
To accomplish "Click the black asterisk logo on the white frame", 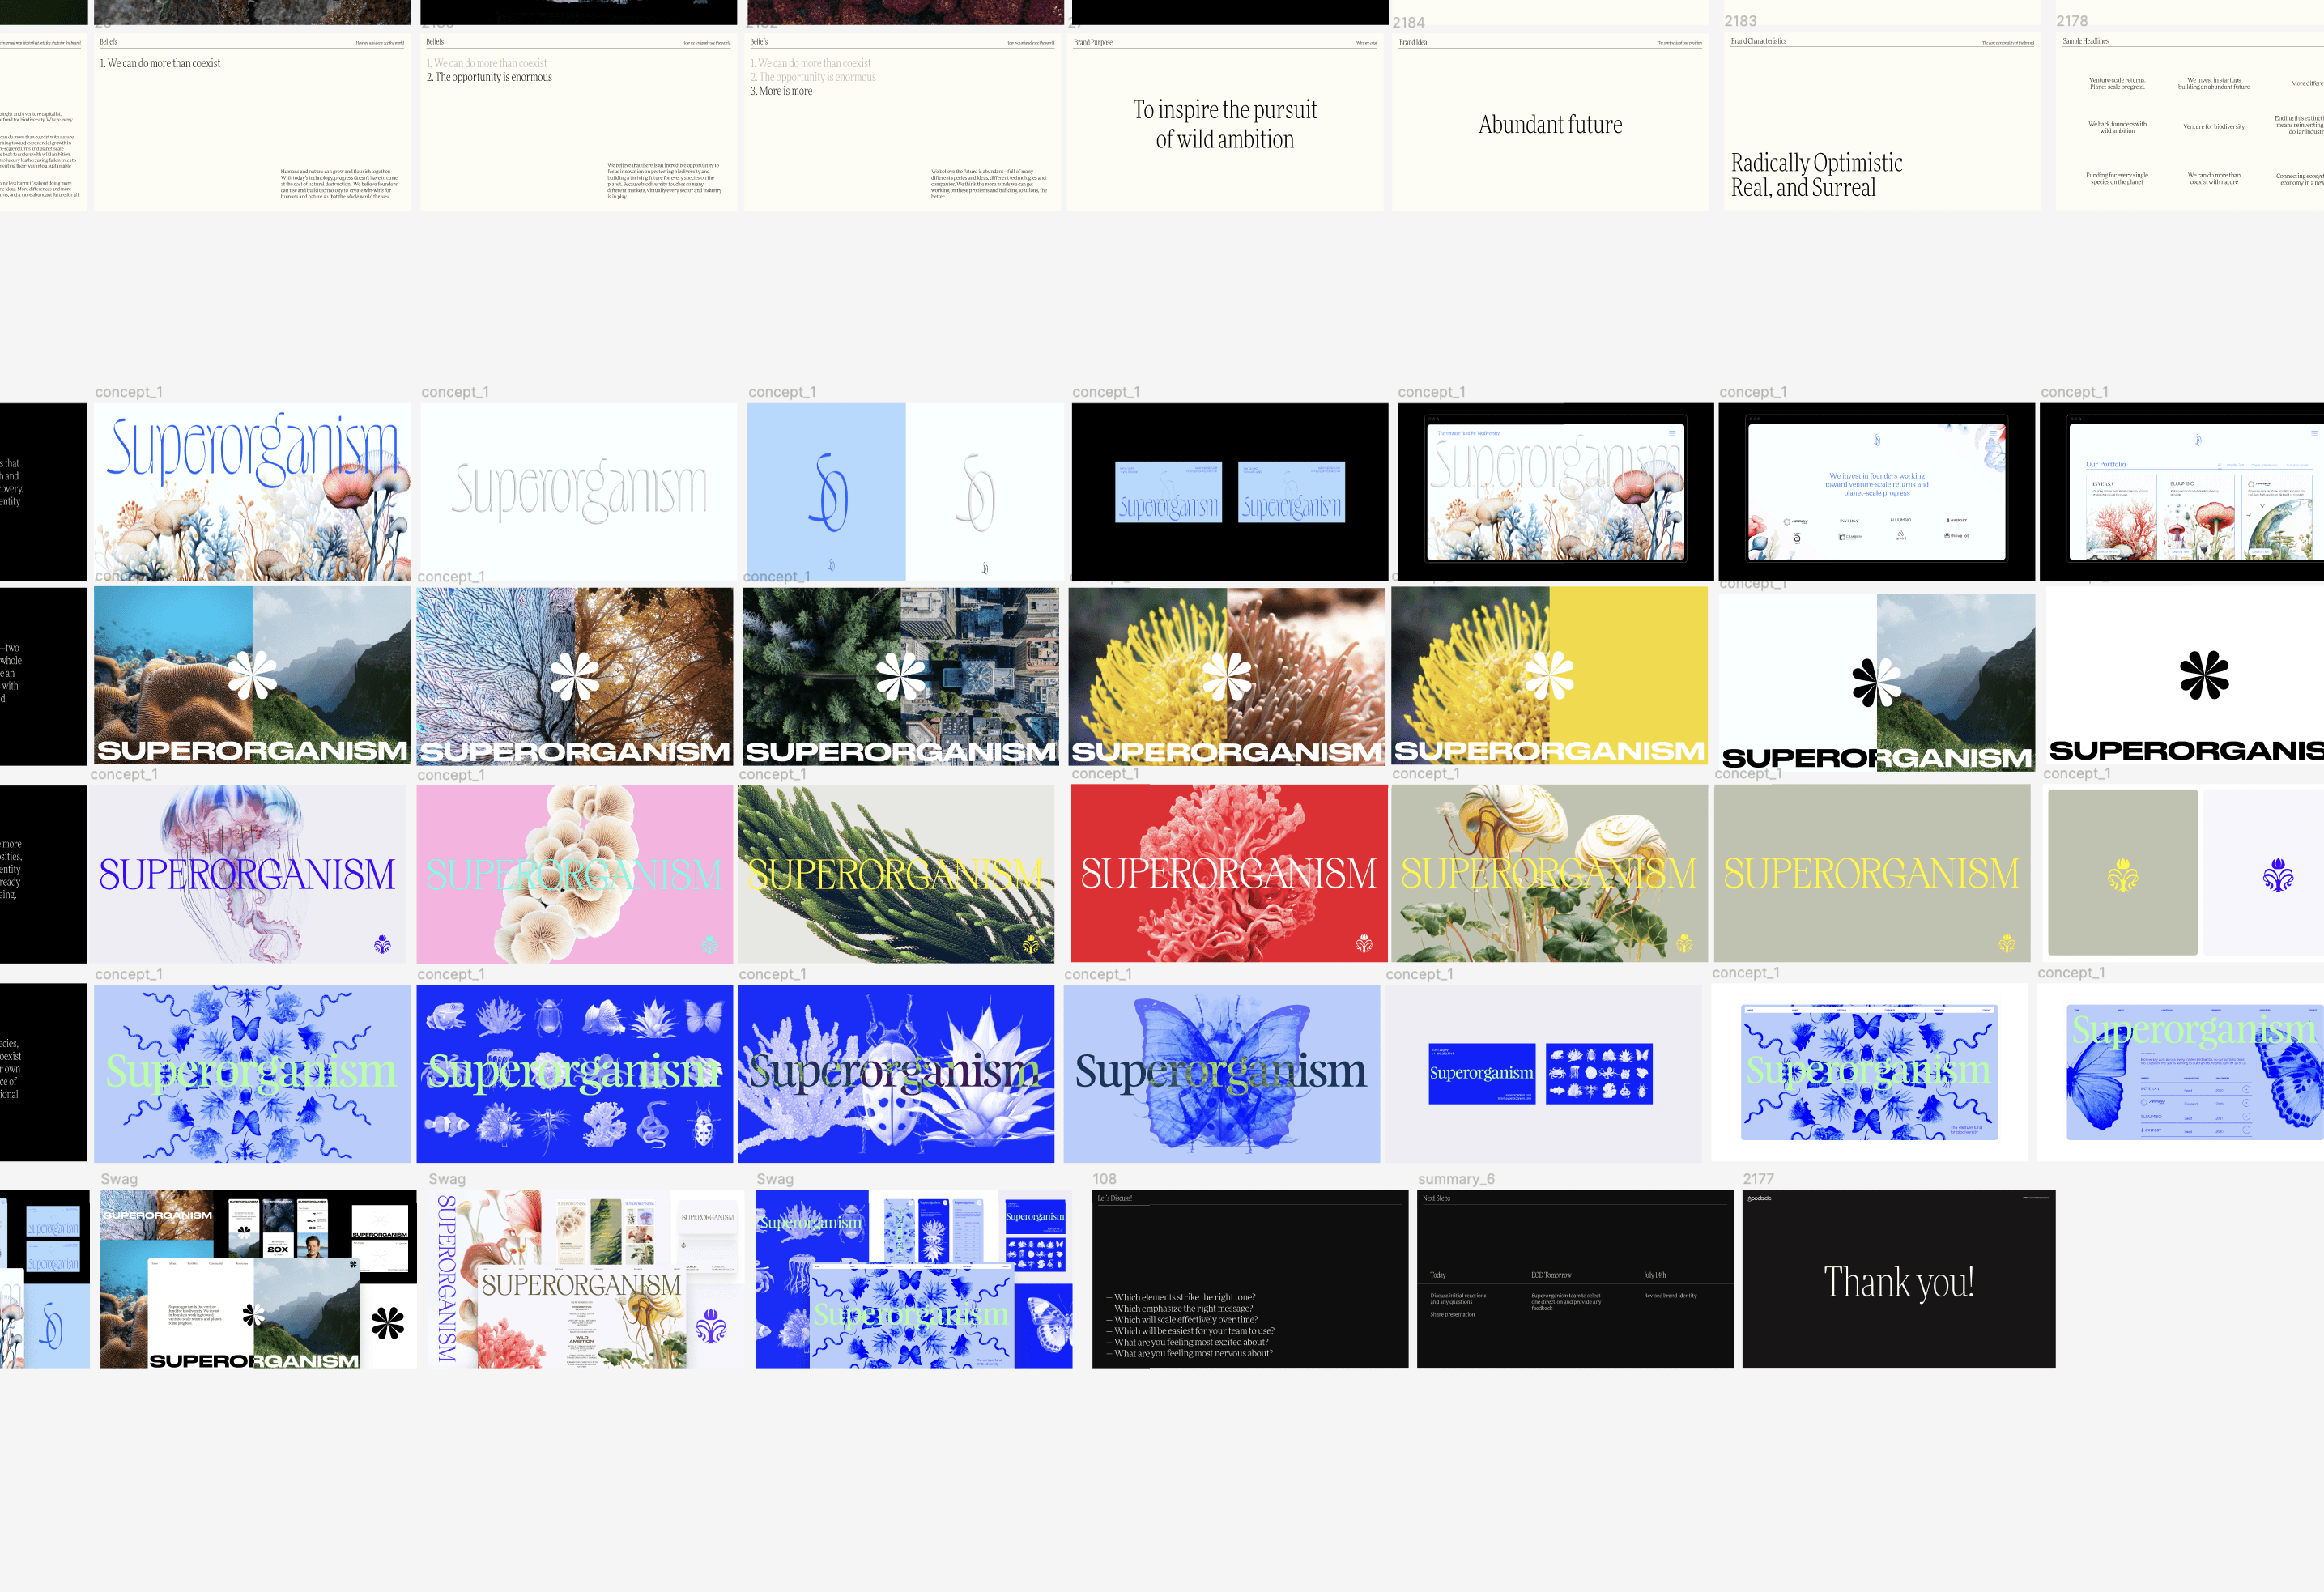I will point(2204,675).
